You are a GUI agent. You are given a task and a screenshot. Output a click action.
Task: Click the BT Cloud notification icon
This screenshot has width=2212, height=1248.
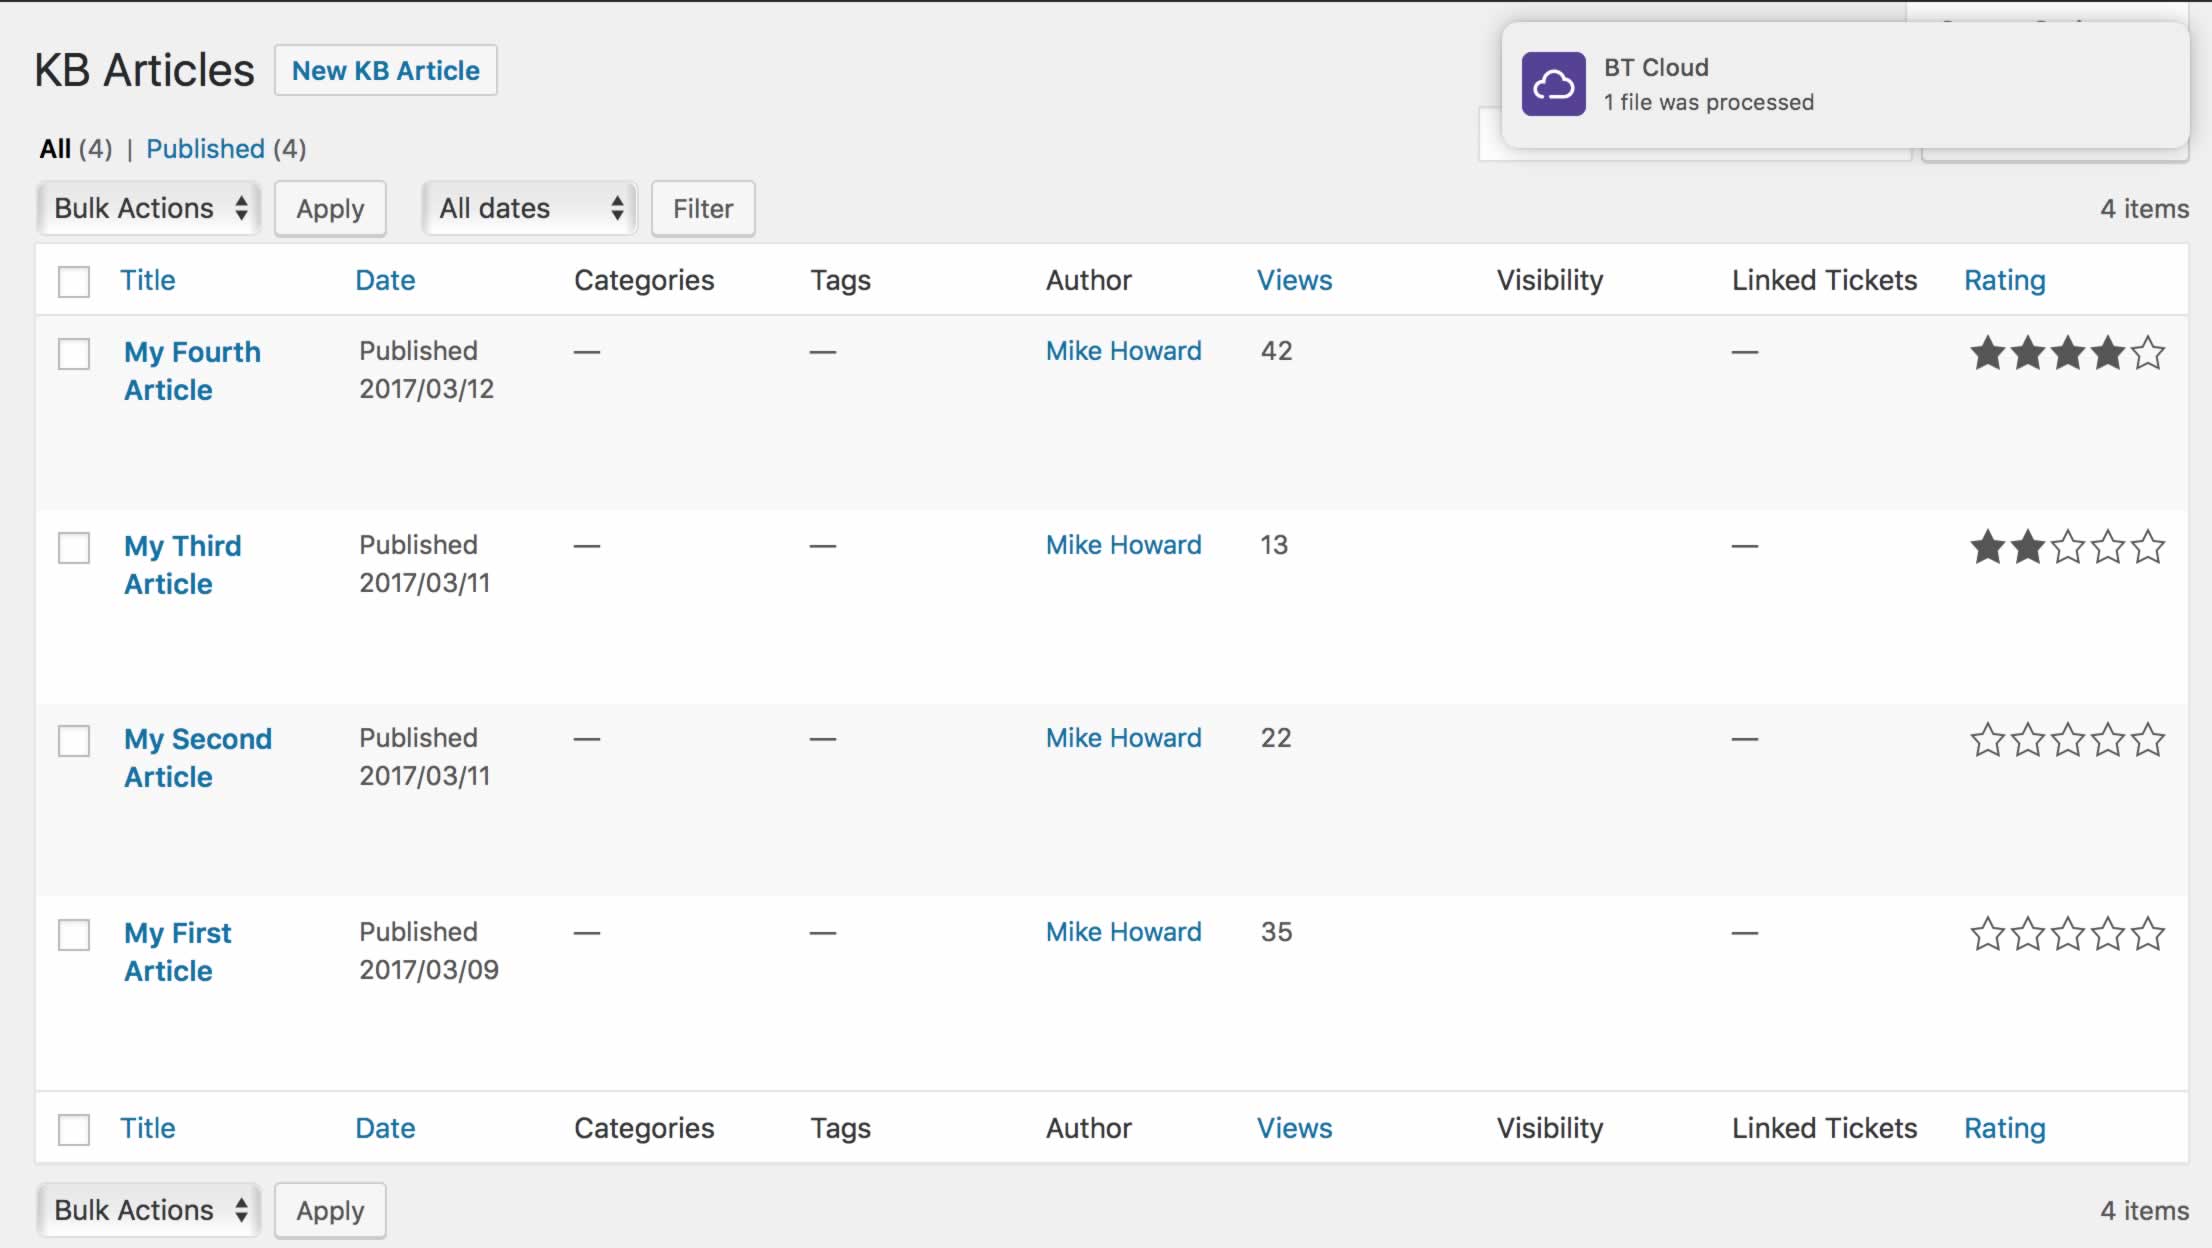coord(1553,85)
